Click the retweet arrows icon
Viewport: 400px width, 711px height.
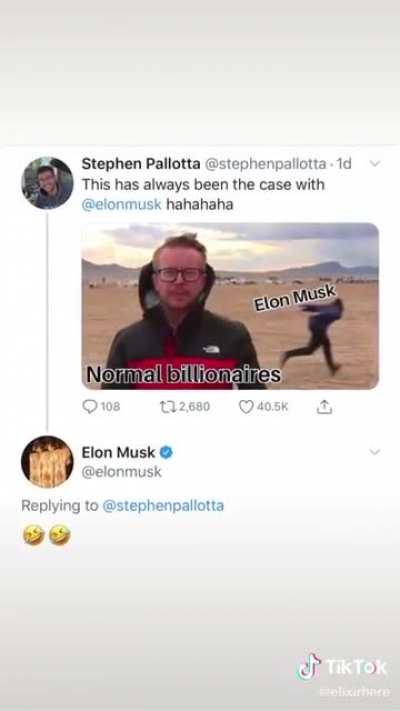click(167, 407)
